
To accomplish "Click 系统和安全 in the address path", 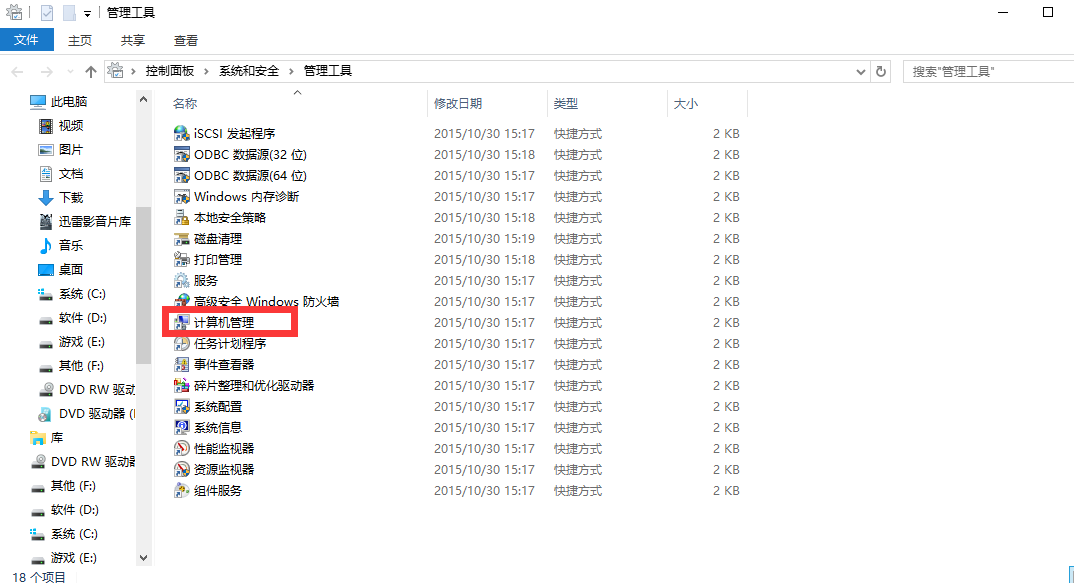I will 249,71.
